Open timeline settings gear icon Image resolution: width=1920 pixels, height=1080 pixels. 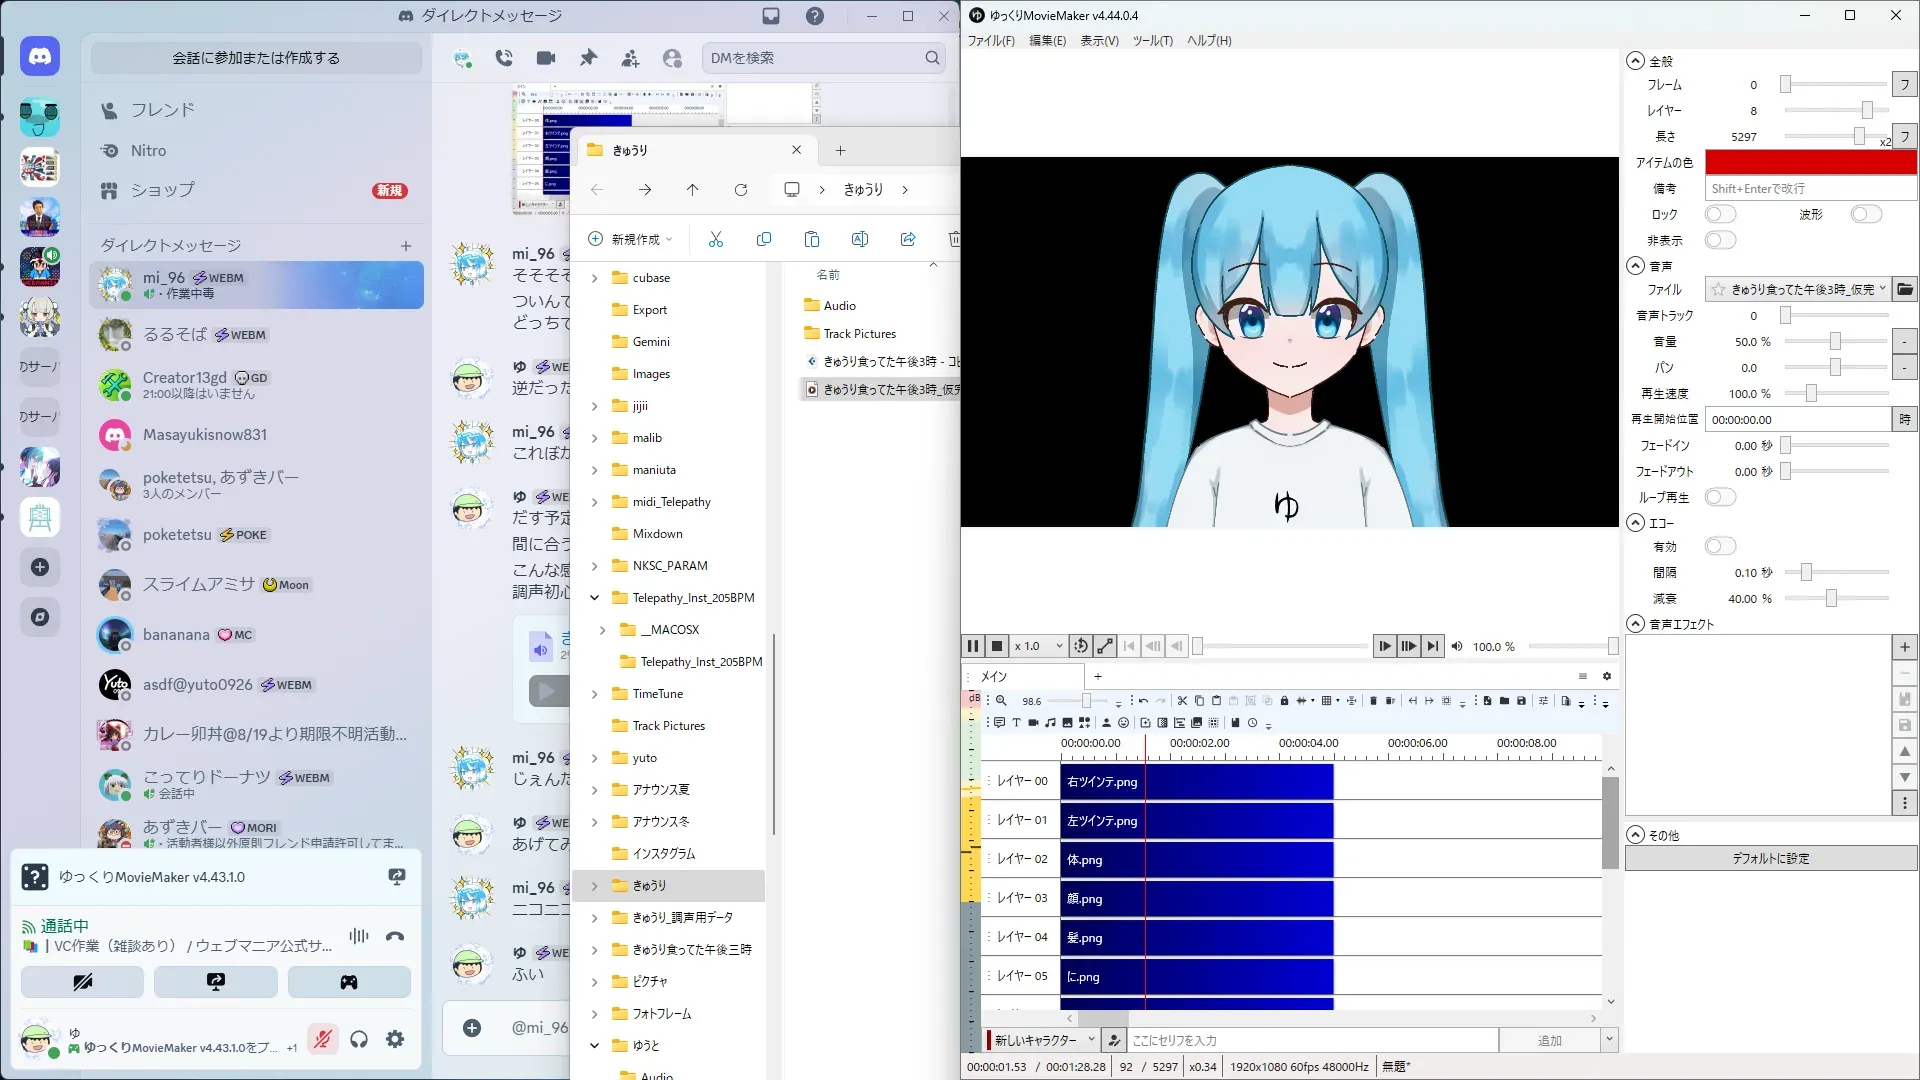[1606, 676]
